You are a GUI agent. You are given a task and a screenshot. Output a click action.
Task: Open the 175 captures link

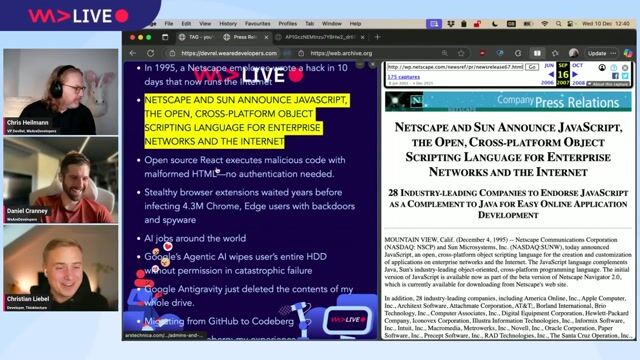(x=403, y=77)
